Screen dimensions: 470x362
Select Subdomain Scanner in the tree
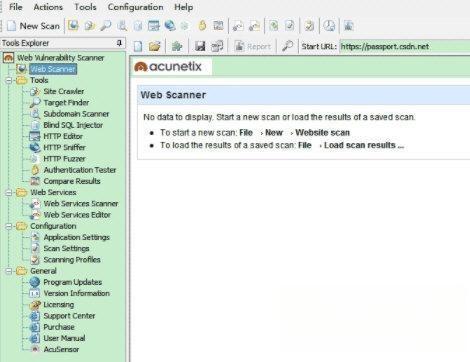point(76,114)
